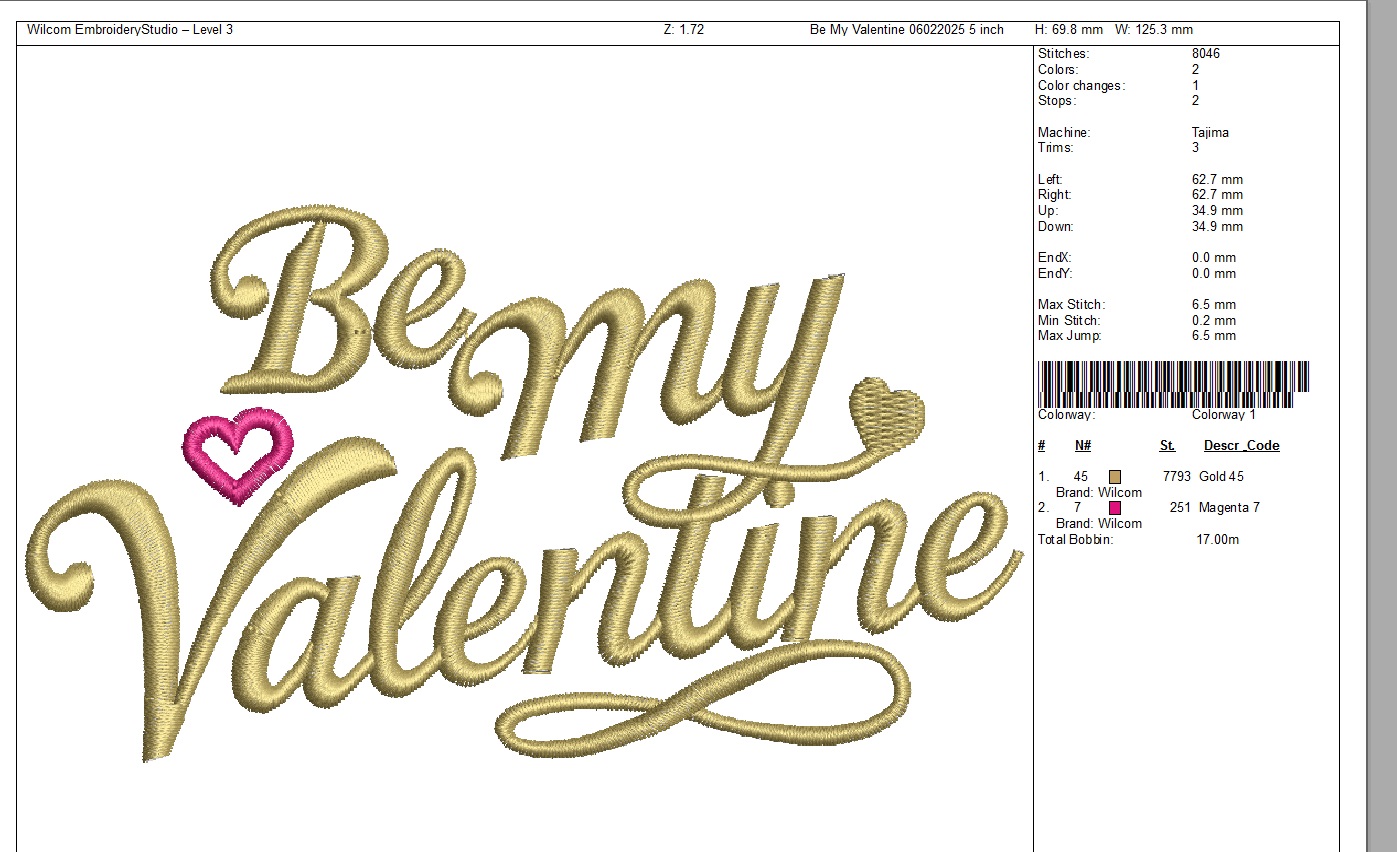This screenshot has width=1397, height=852.
Task: Click the Gold 45 description text
Action: [x=1221, y=477]
